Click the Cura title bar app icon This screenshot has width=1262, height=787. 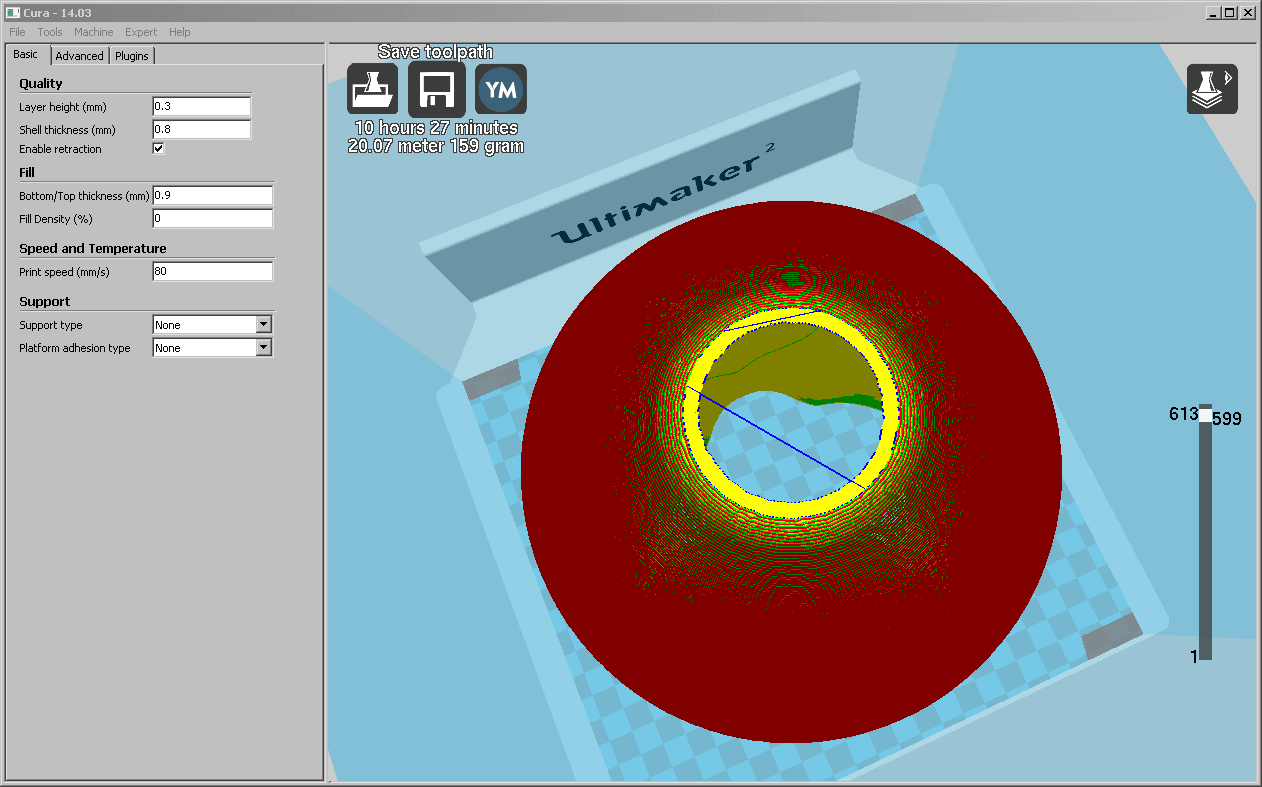tap(12, 12)
